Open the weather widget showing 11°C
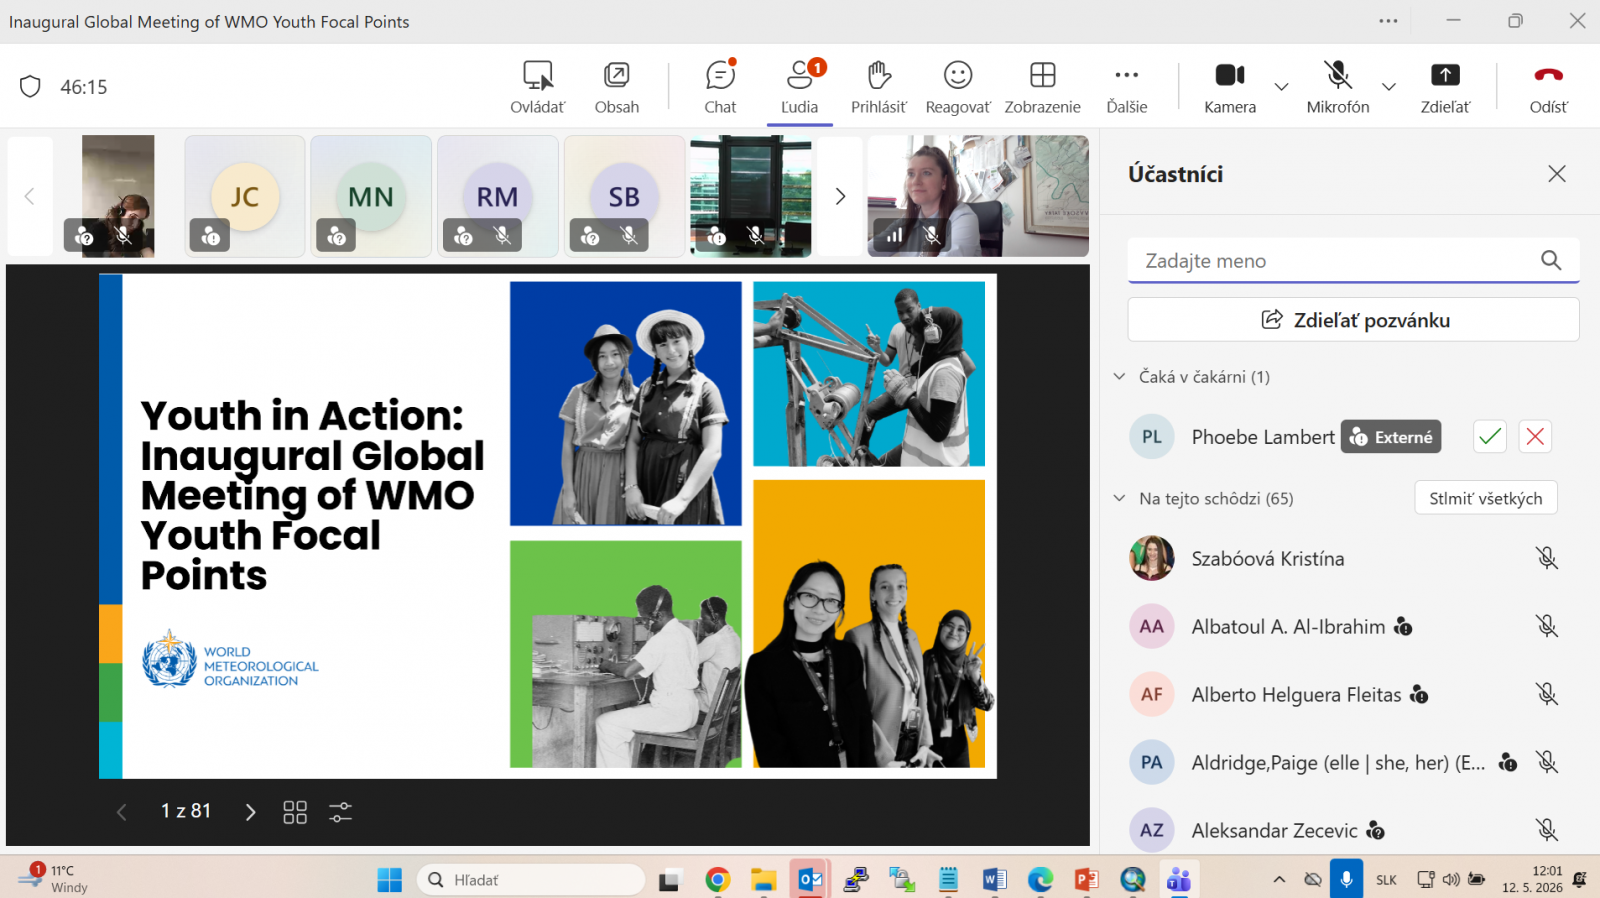 tap(51, 879)
